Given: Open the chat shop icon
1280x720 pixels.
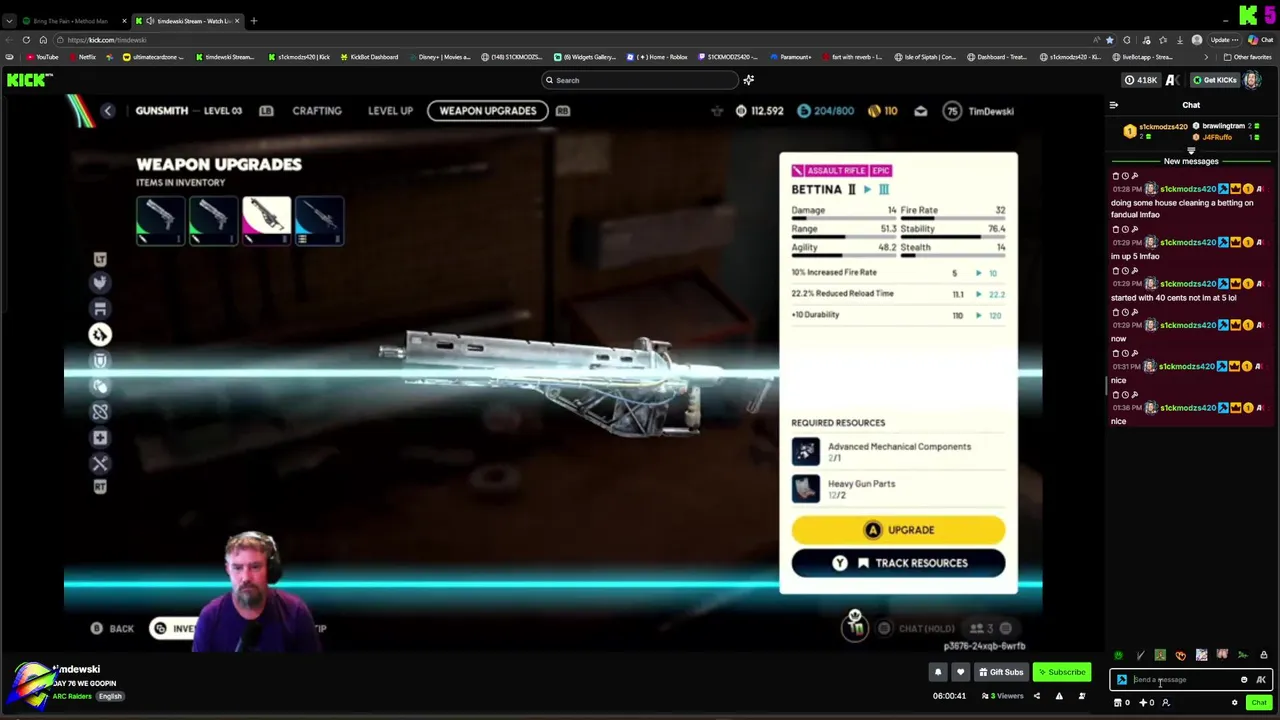Looking at the screenshot, I should pyautogui.click(x=1118, y=702).
